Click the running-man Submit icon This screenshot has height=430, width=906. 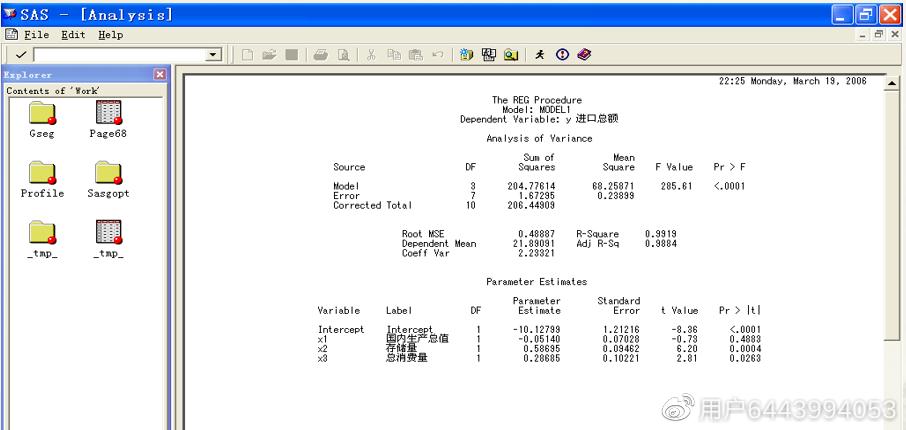[x=540, y=55]
